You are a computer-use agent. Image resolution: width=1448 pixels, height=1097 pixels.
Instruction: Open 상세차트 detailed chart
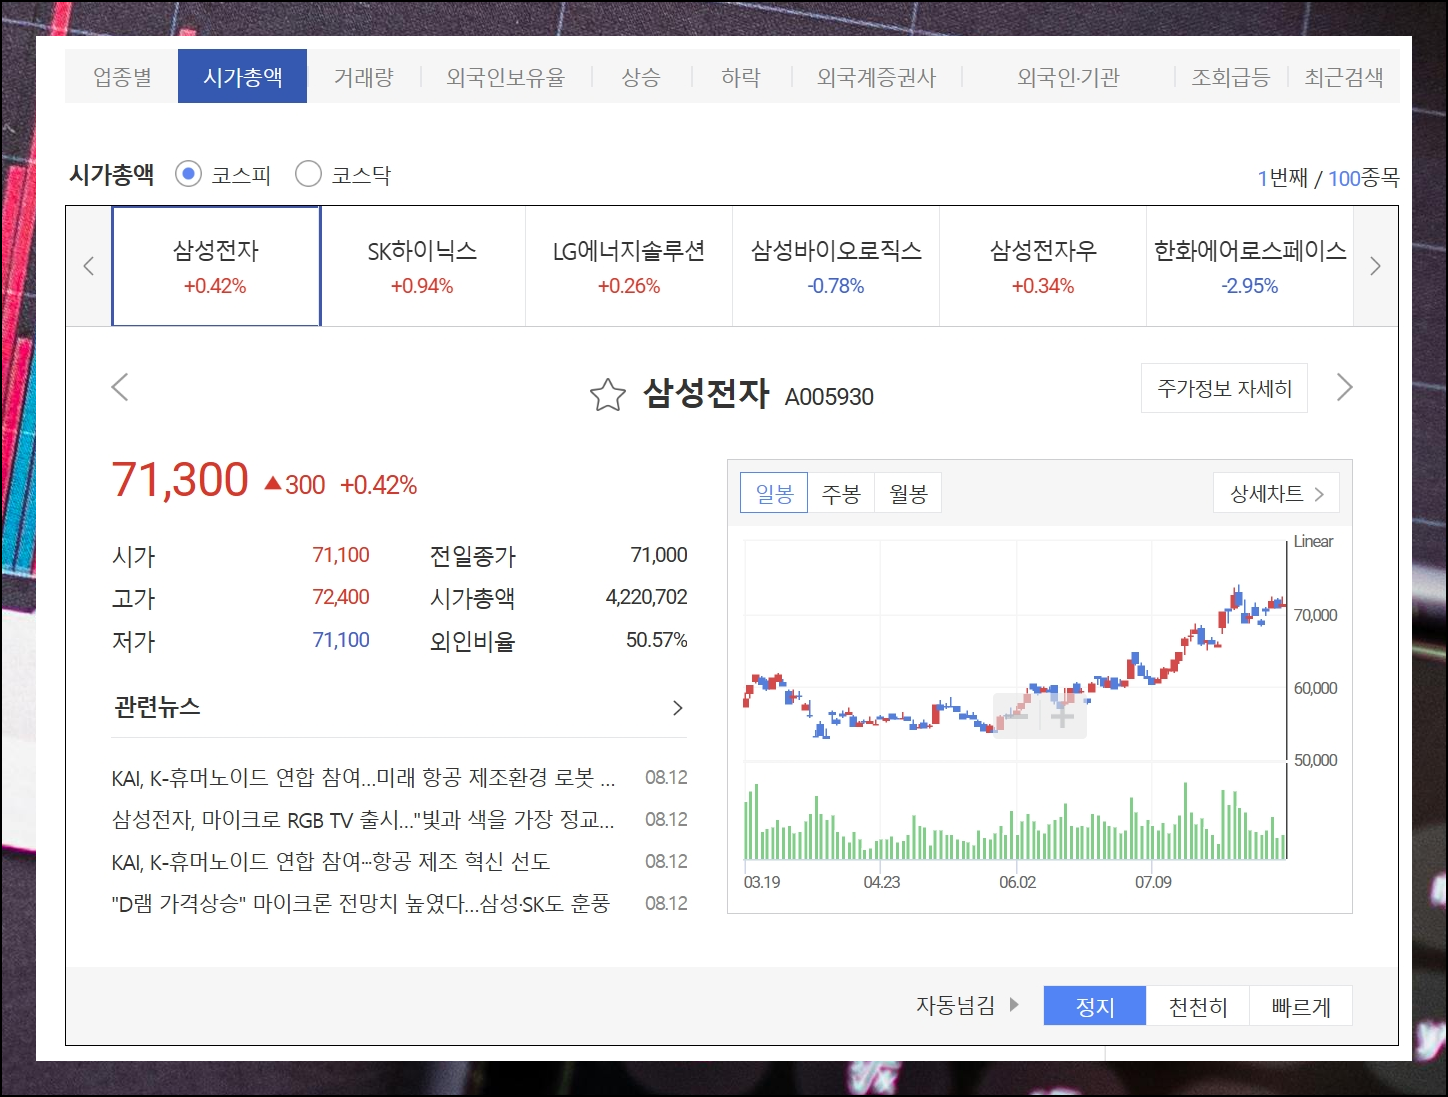(1276, 493)
